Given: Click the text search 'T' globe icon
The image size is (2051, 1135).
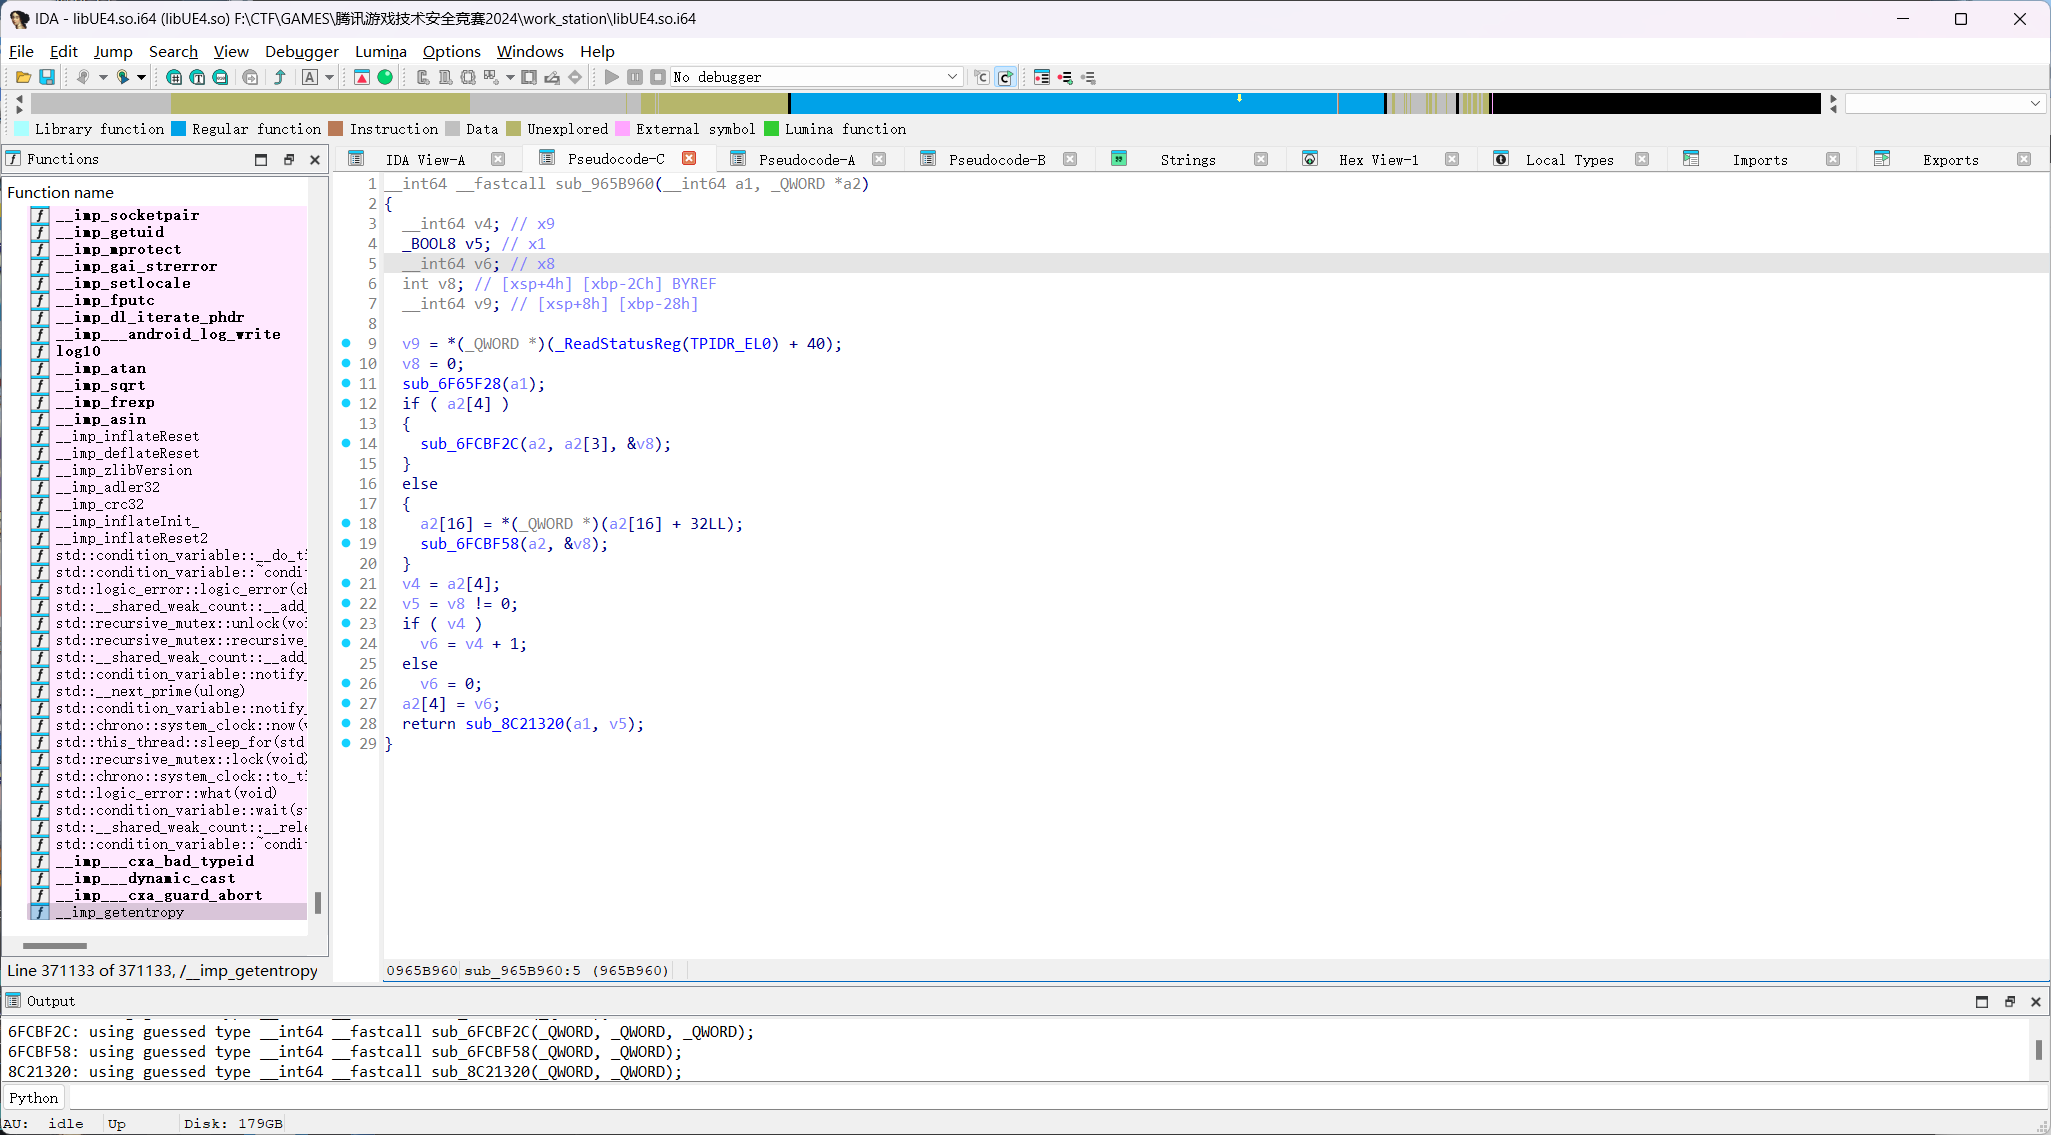Looking at the screenshot, I should point(197,77).
